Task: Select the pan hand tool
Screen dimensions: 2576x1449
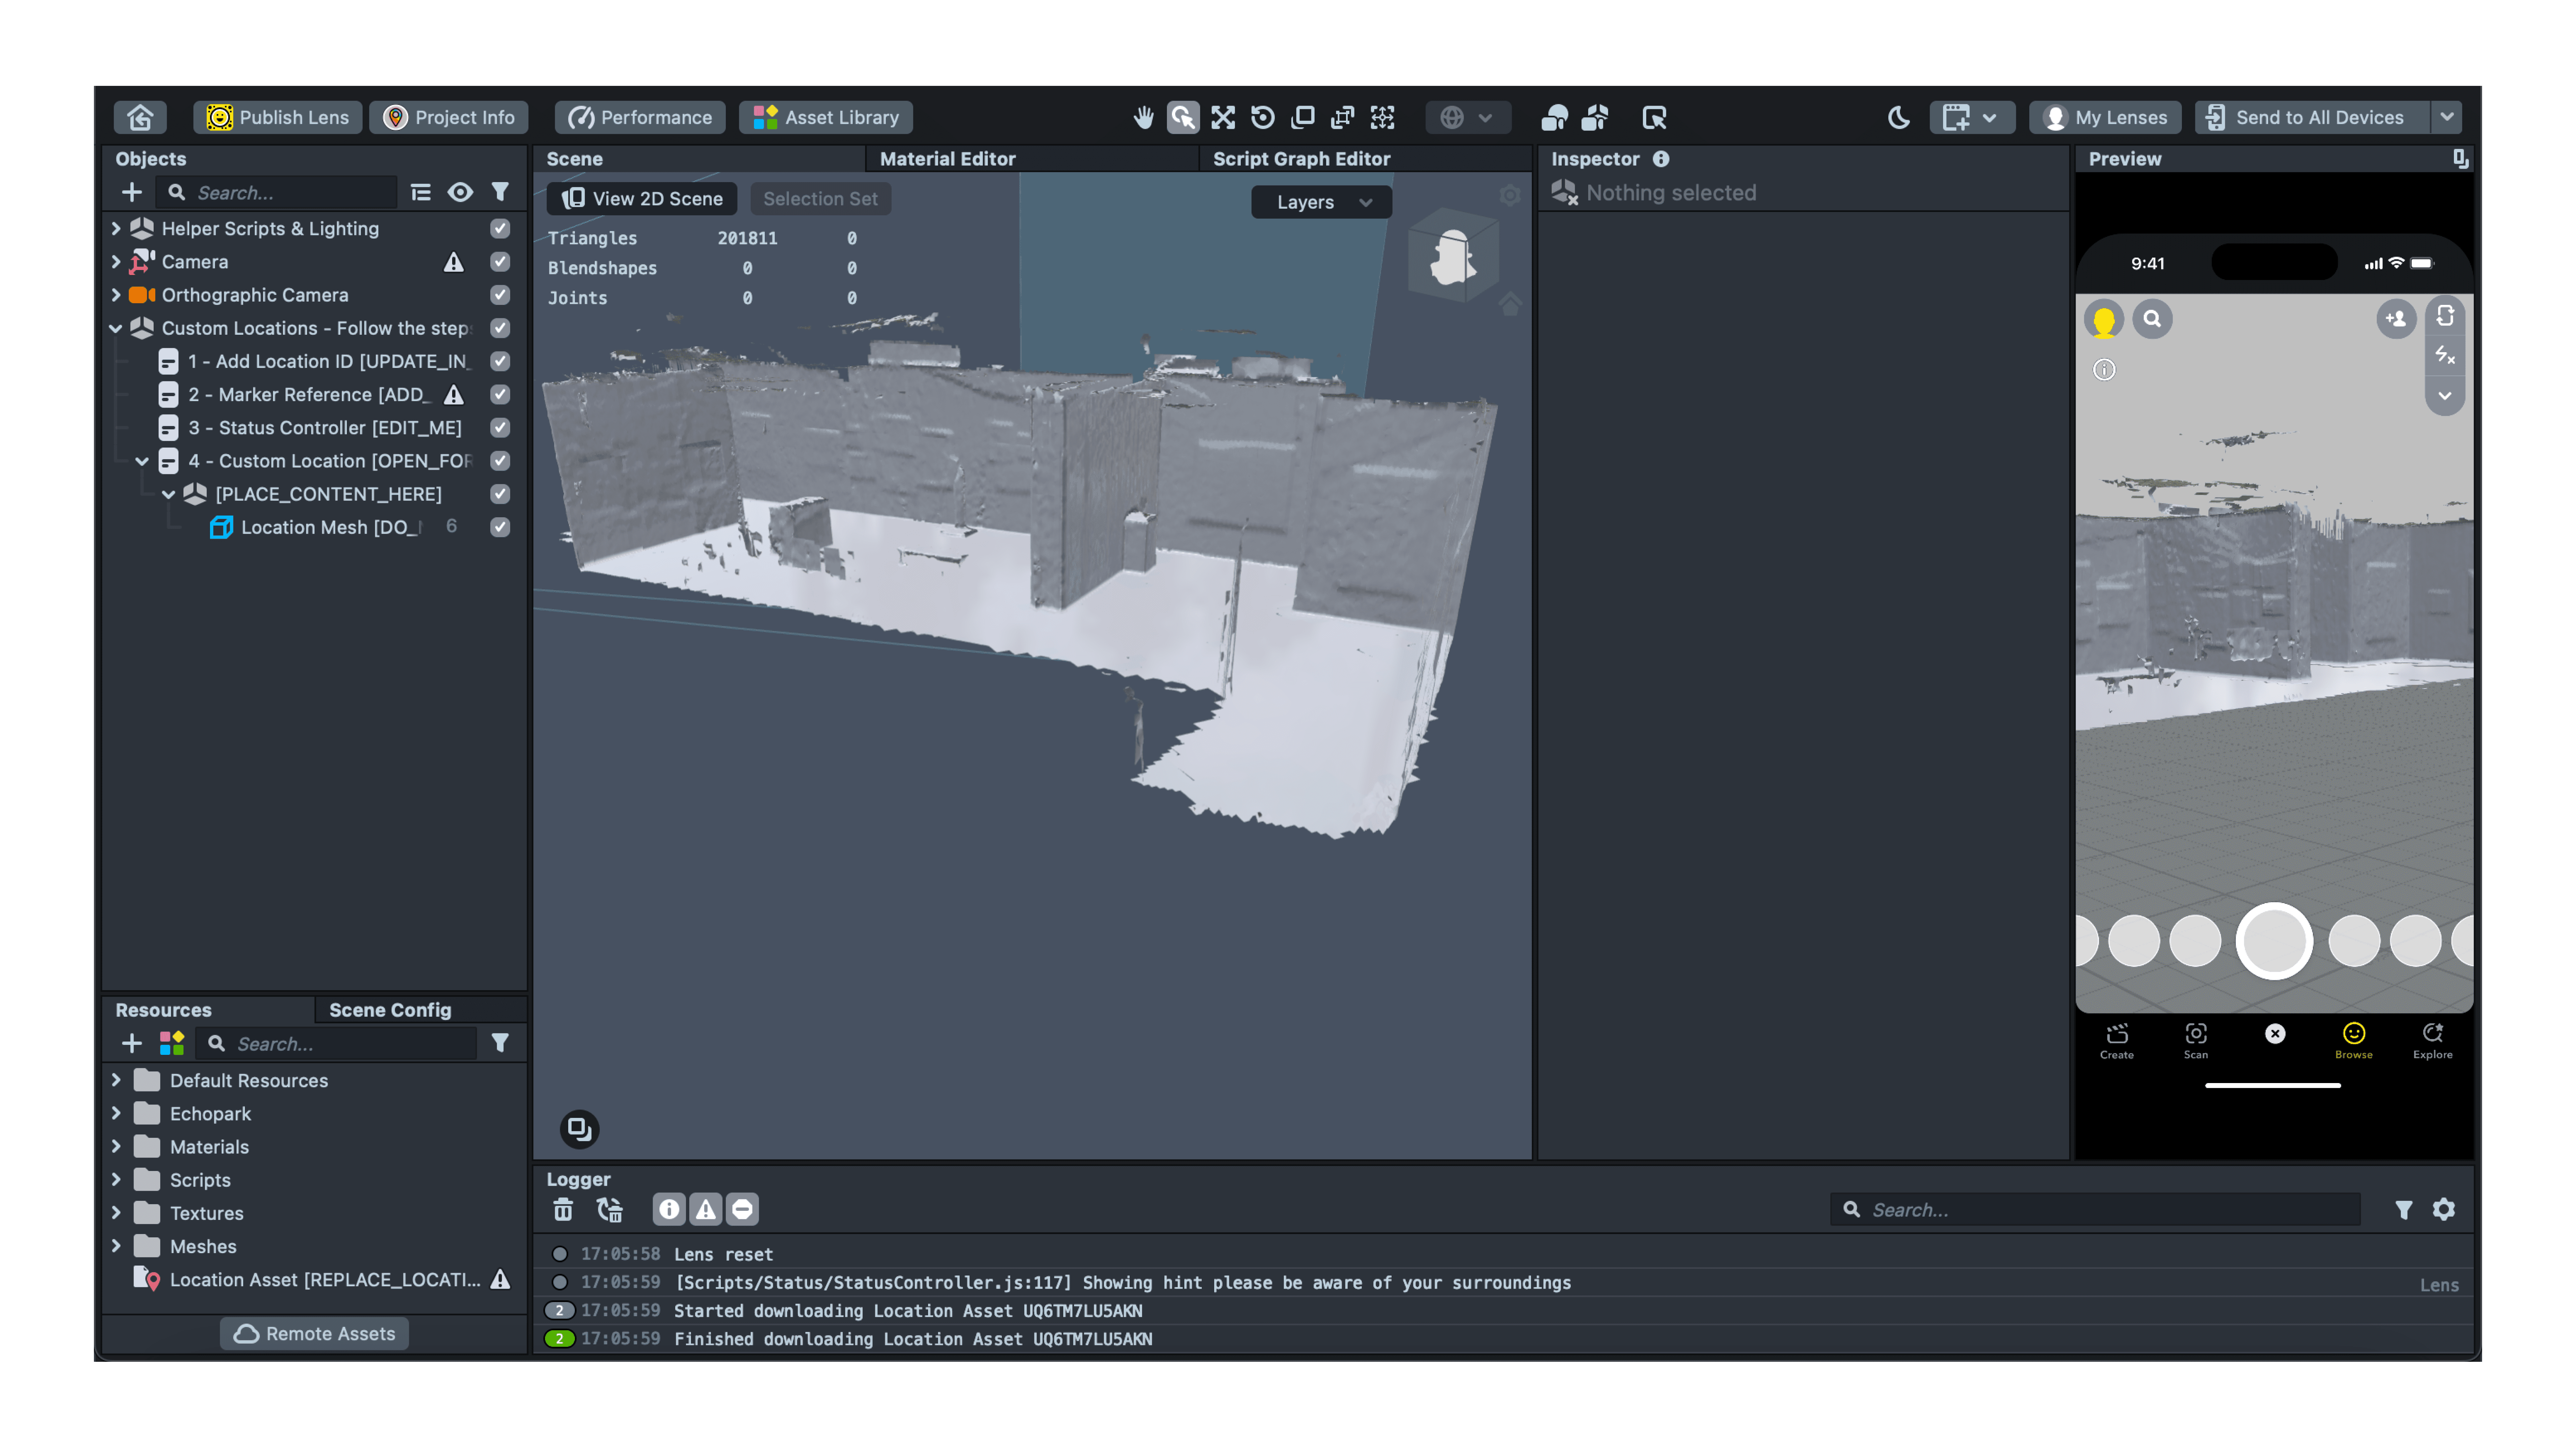Action: point(1143,117)
